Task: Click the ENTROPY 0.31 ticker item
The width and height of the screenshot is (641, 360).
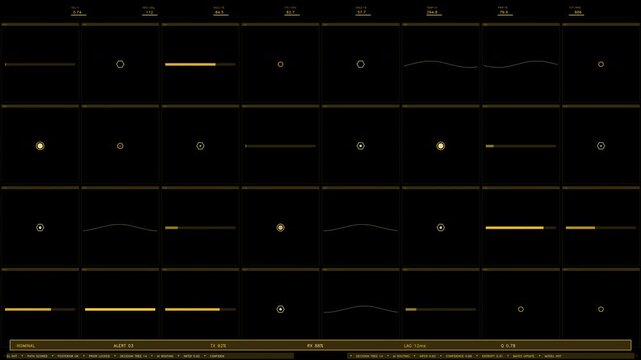Action: pos(492,356)
